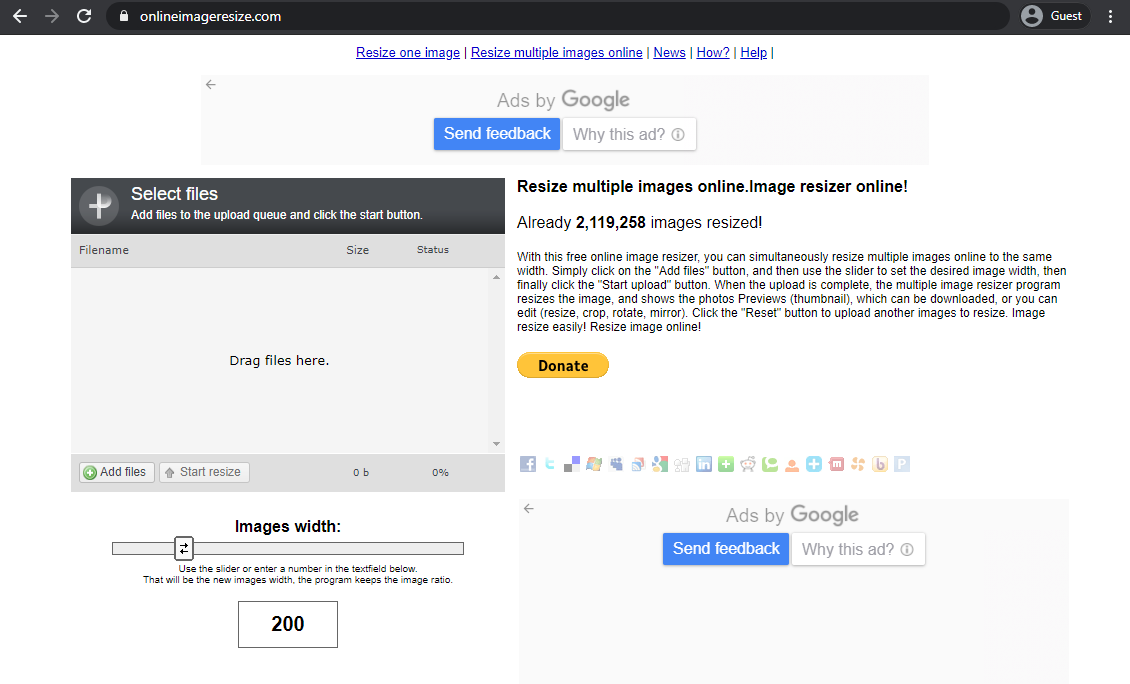Click Why this ad? in the top ad

[629, 134]
